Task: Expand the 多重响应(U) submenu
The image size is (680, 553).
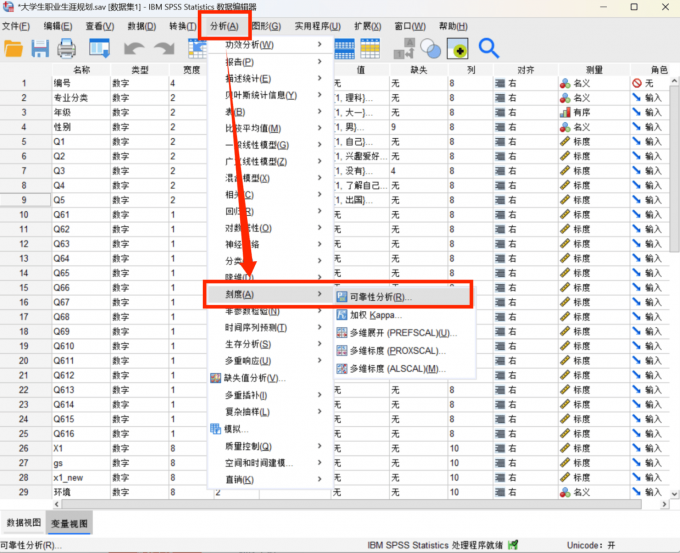Action: pos(271,361)
